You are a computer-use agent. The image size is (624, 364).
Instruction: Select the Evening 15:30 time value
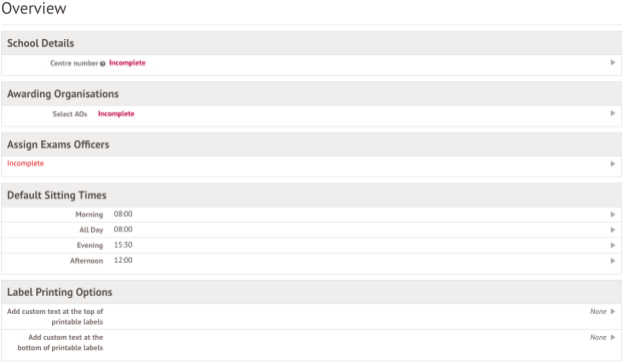click(x=123, y=245)
